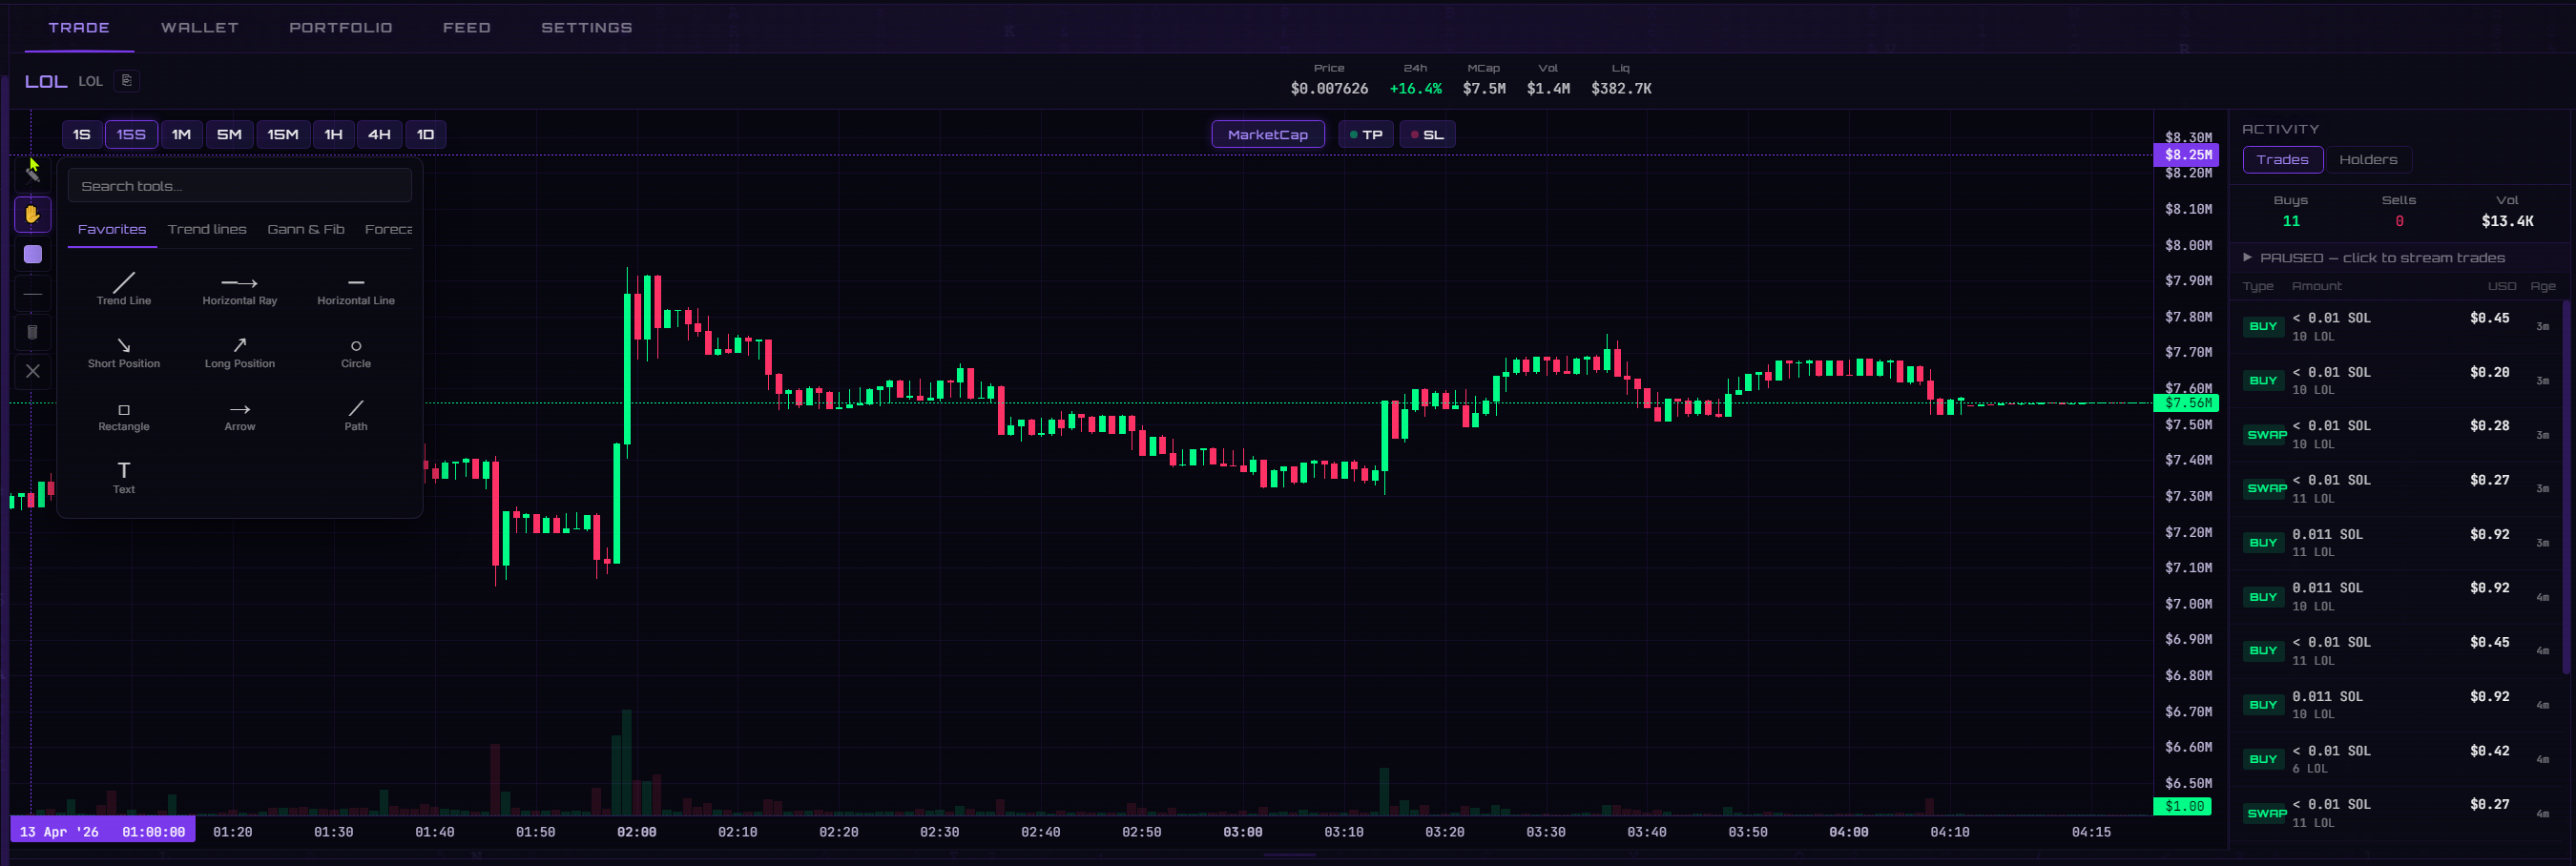
Task: Choose the Short Position tool
Action: 124,351
